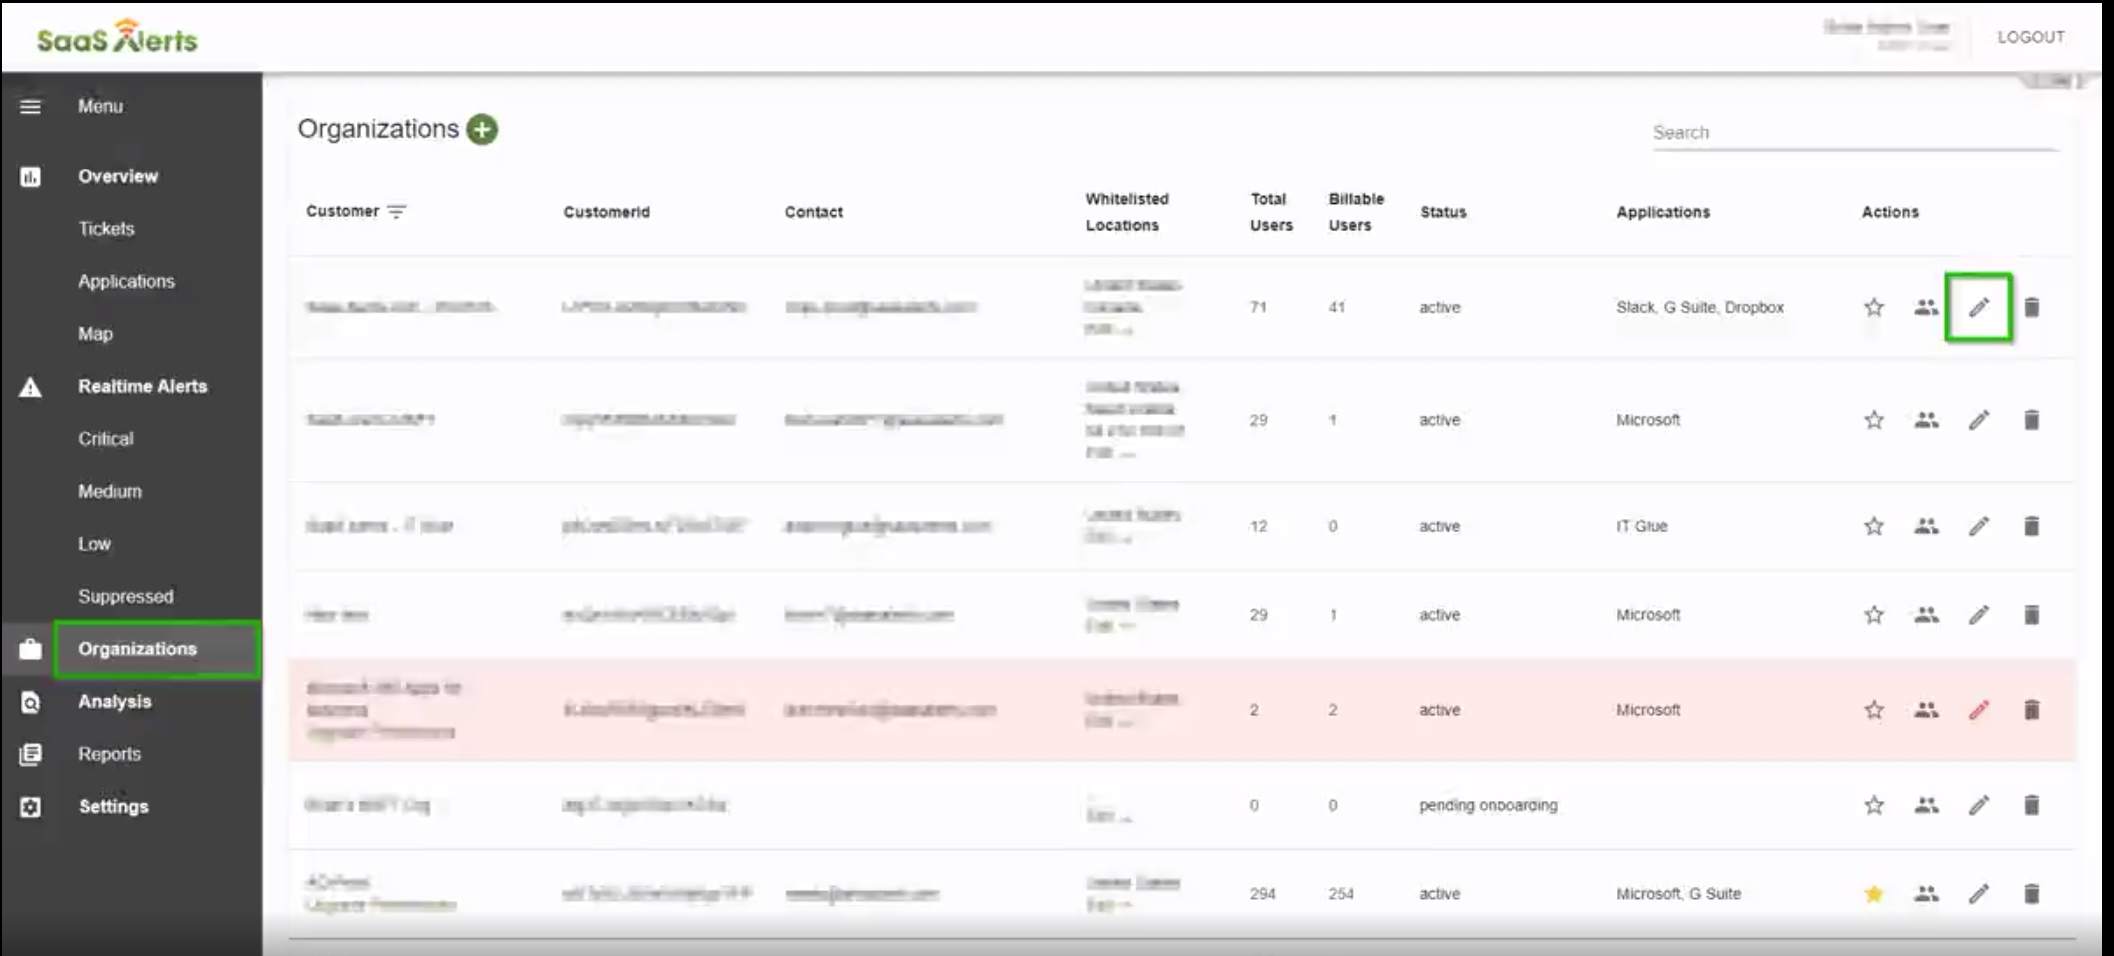The image size is (2114, 956).
Task: Open users for the IT Glue organization
Action: click(1926, 526)
